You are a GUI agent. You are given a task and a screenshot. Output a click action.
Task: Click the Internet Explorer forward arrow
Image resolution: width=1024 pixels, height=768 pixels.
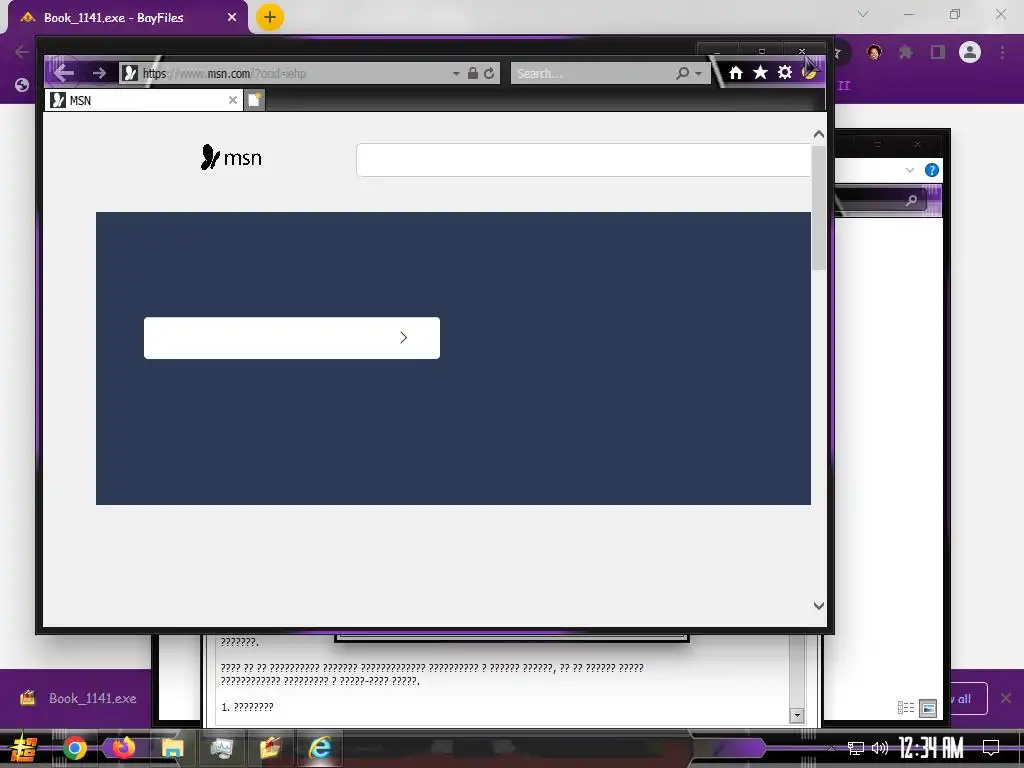pos(99,73)
